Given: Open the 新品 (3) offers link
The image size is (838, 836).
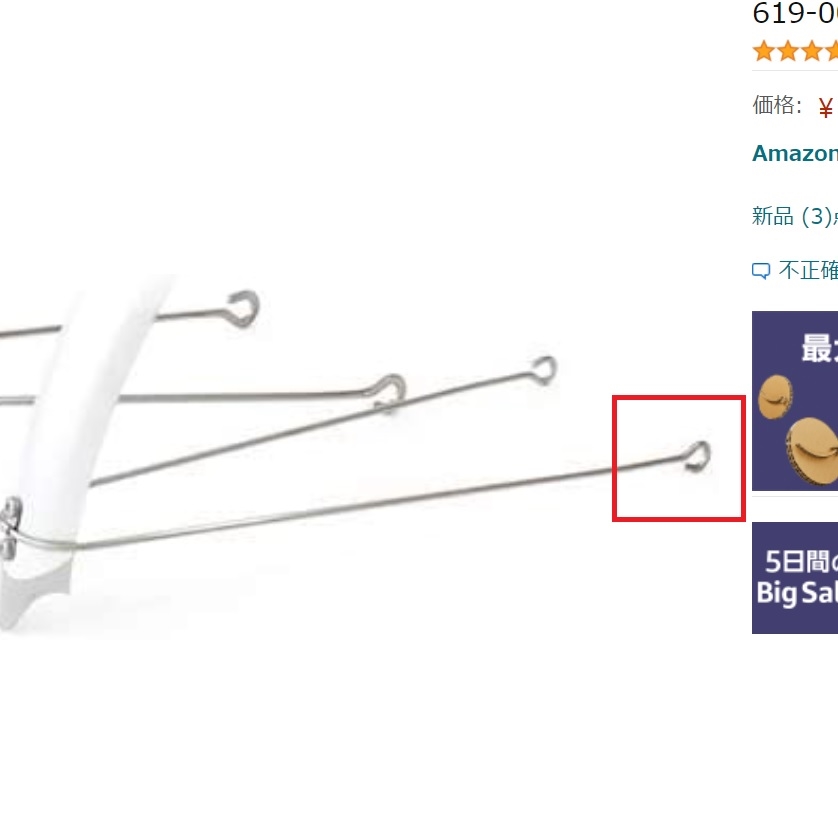Looking at the screenshot, I should 795,216.
